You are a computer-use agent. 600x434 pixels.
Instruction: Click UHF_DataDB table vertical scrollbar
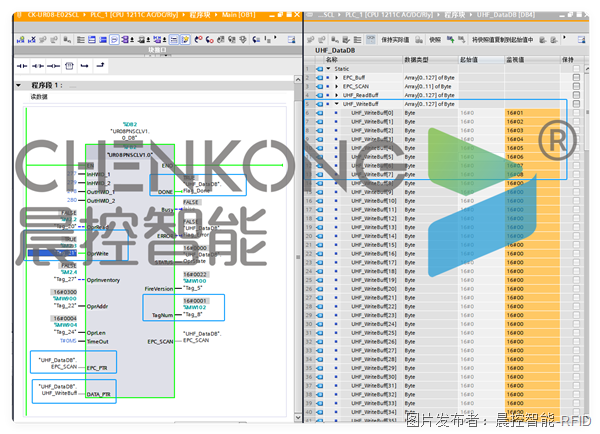(x=587, y=111)
